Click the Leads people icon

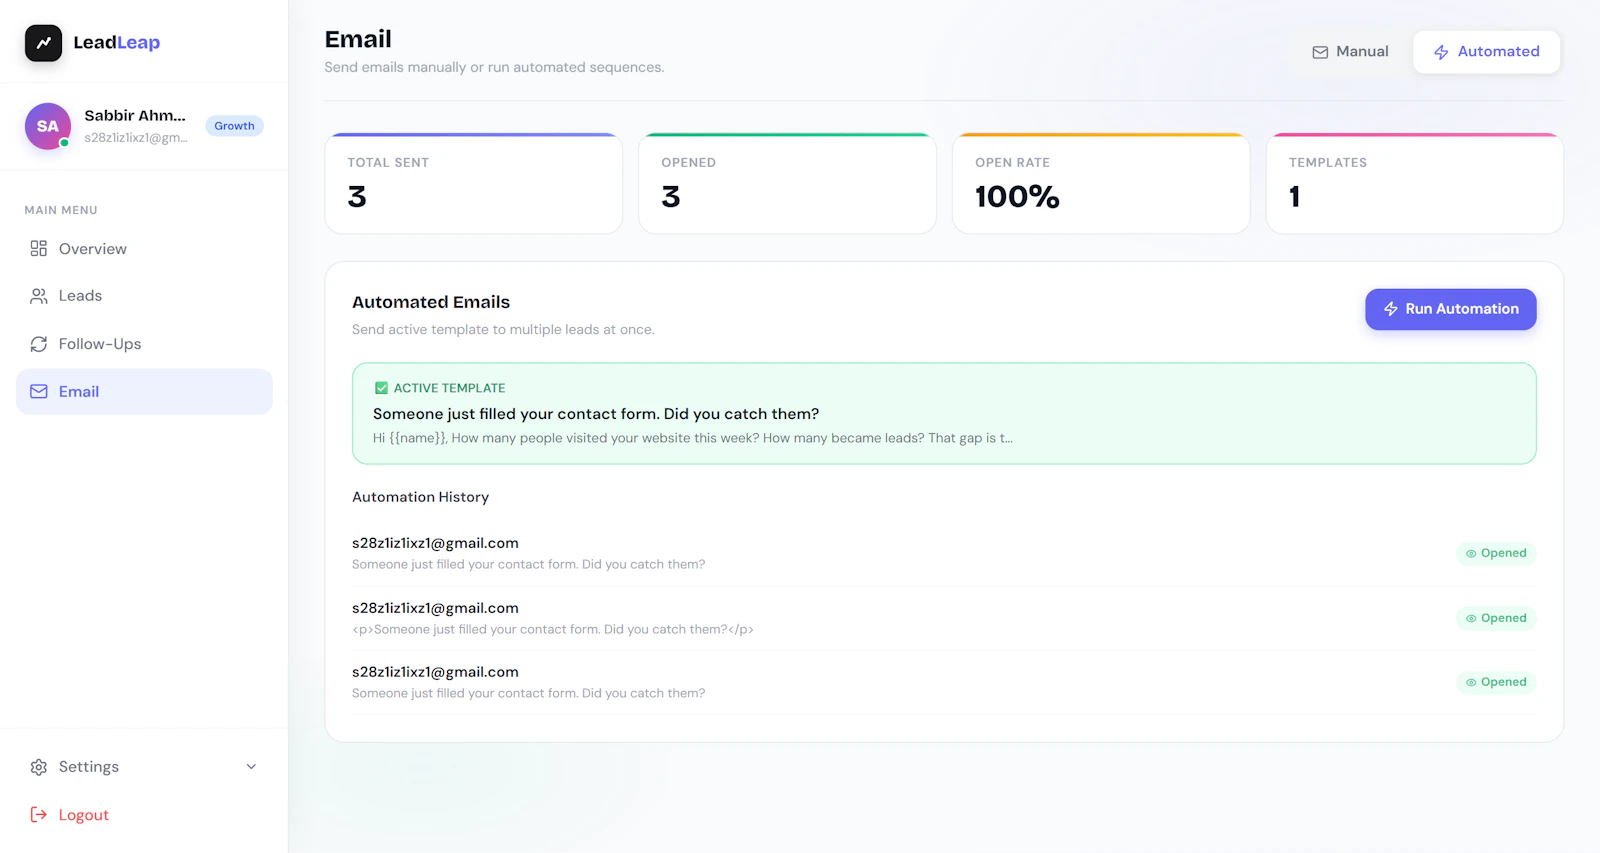(x=39, y=296)
